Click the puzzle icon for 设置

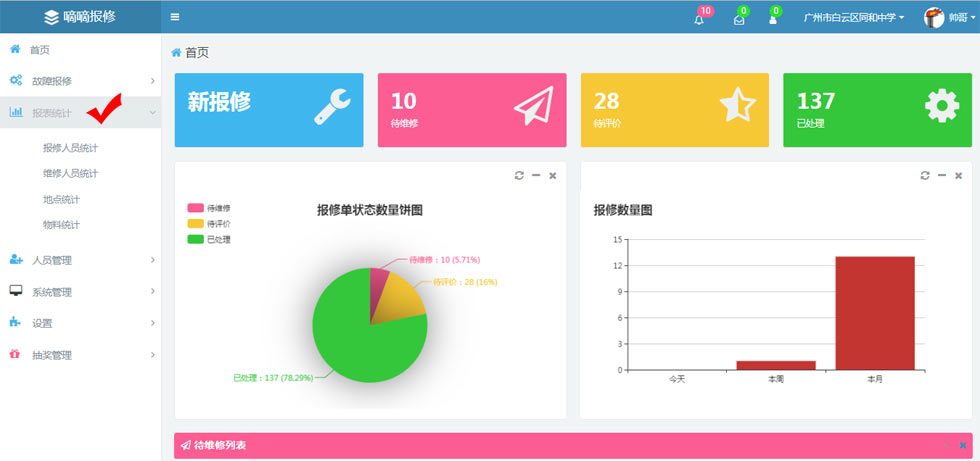pyautogui.click(x=16, y=322)
